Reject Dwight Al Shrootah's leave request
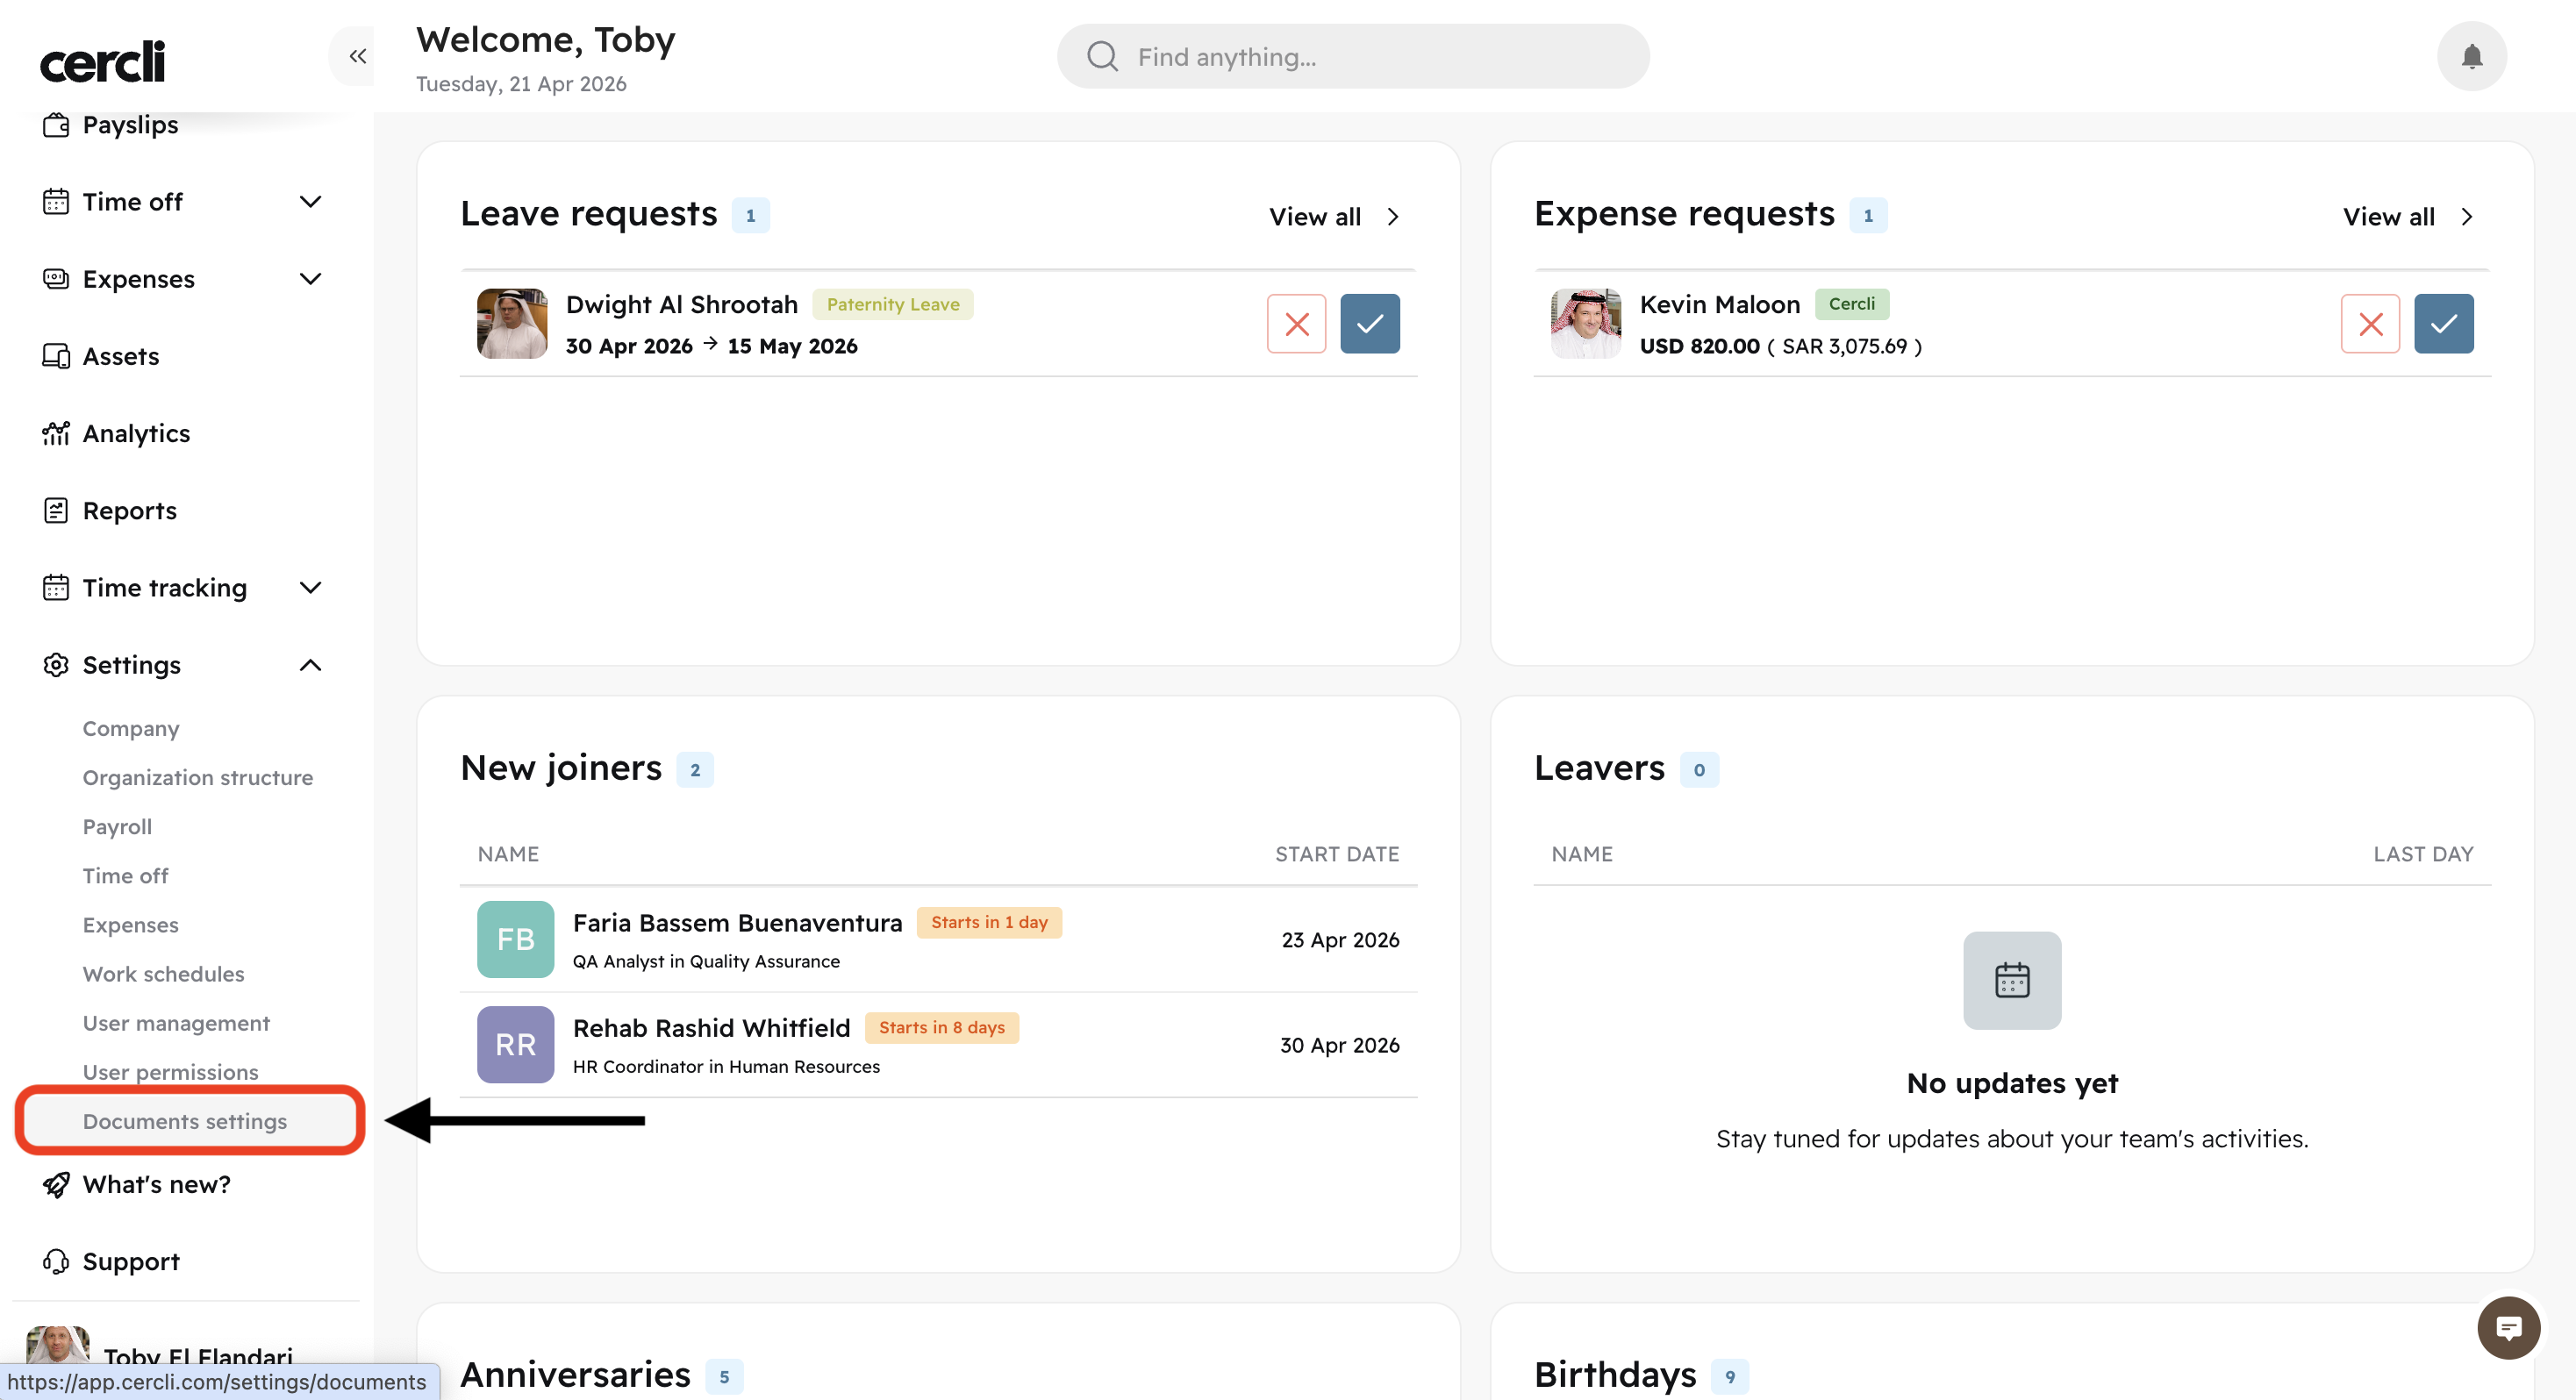 coord(1296,324)
